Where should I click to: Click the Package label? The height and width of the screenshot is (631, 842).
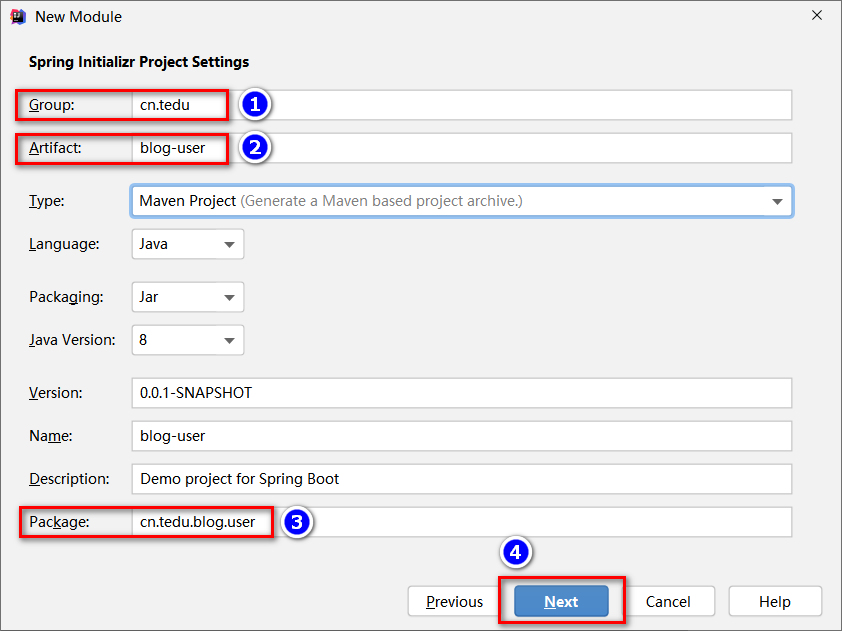(x=59, y=521)
